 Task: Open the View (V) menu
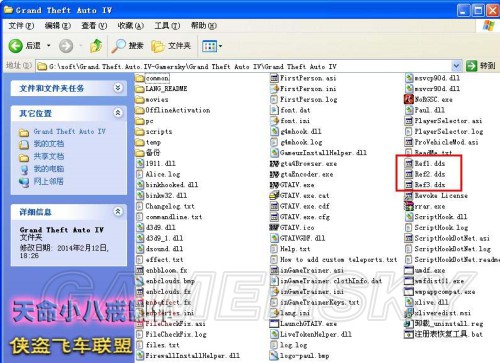pos(94,26)
